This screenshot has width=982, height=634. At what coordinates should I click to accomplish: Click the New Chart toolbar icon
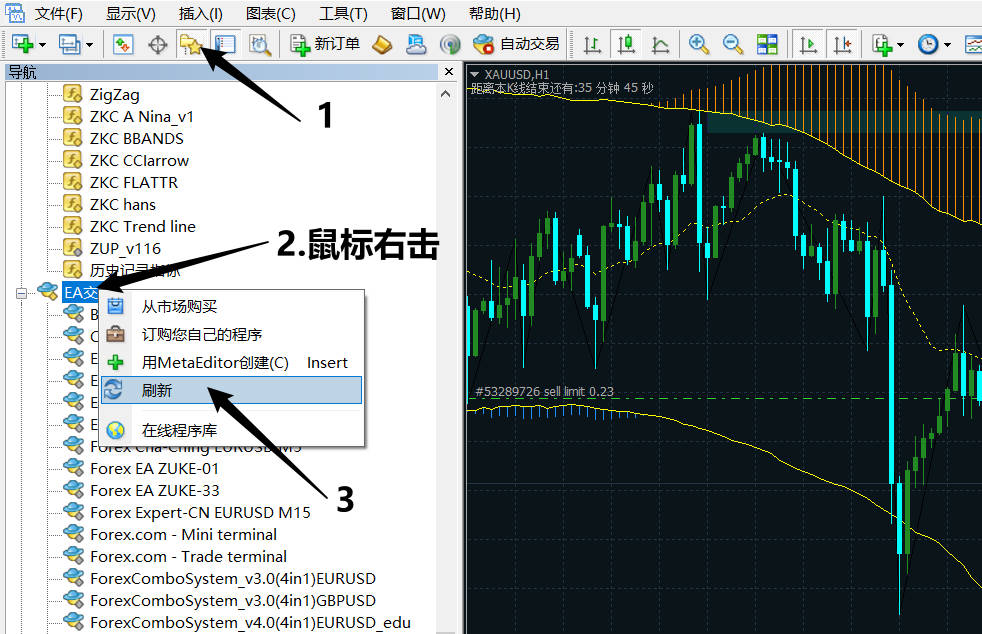click(23, 44)
